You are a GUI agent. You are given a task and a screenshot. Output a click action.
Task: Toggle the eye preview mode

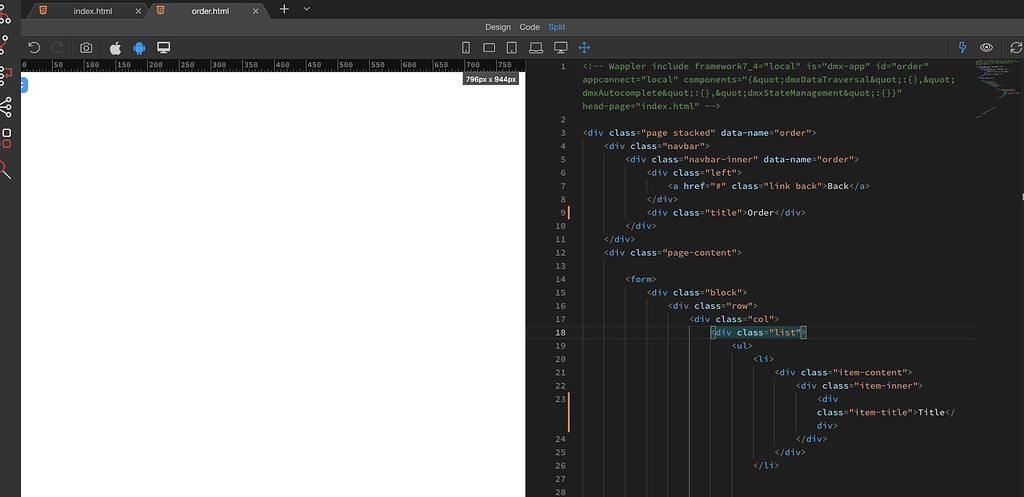[x=986, y=48]
